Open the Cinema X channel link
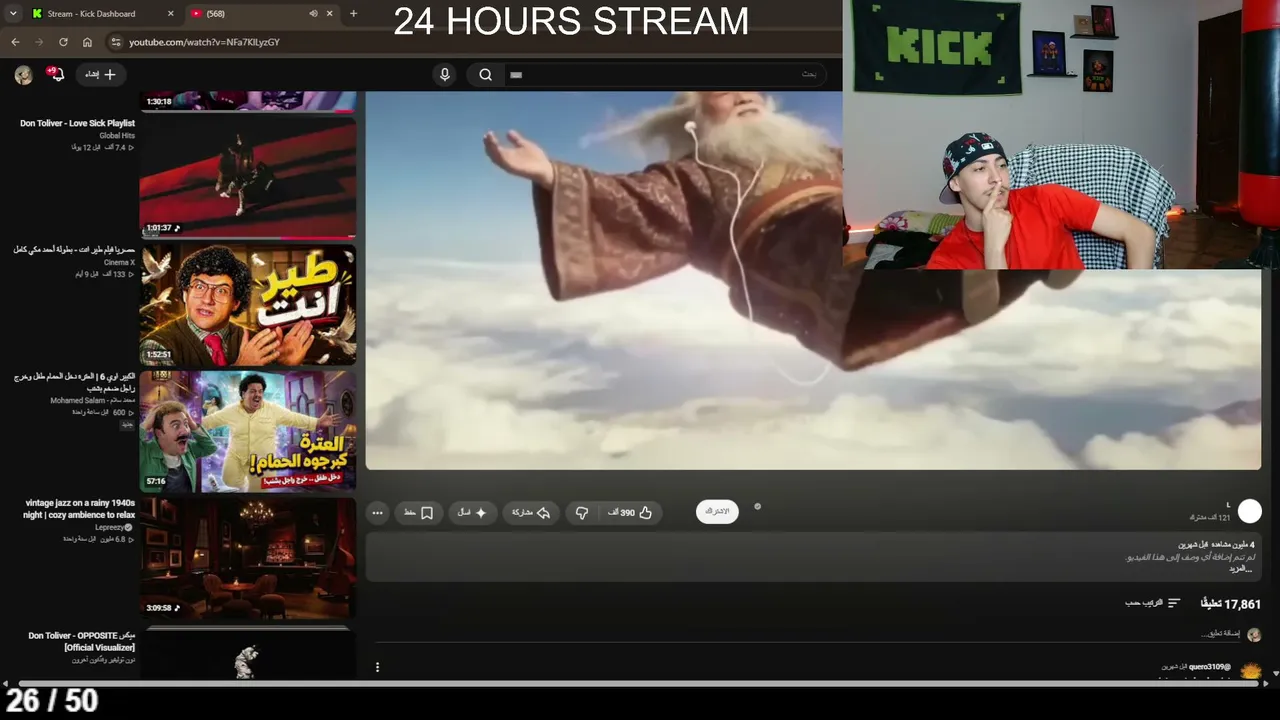The width and height of the screenshot is (1280, 720). tap(119, 263)
